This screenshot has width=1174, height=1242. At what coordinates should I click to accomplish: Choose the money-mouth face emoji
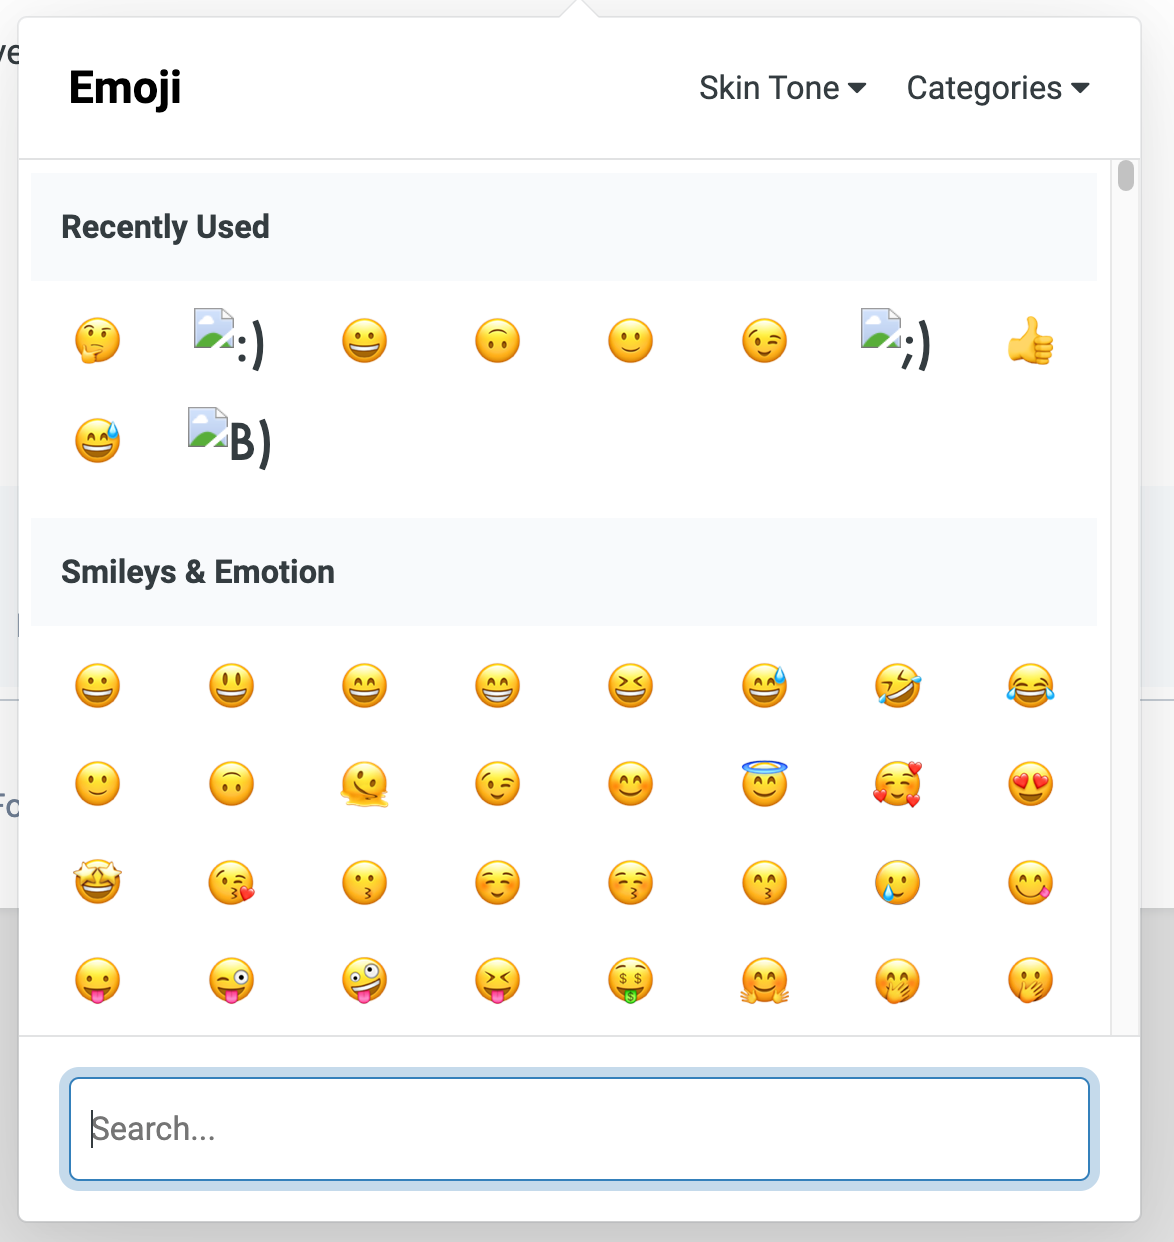[631, 981]
